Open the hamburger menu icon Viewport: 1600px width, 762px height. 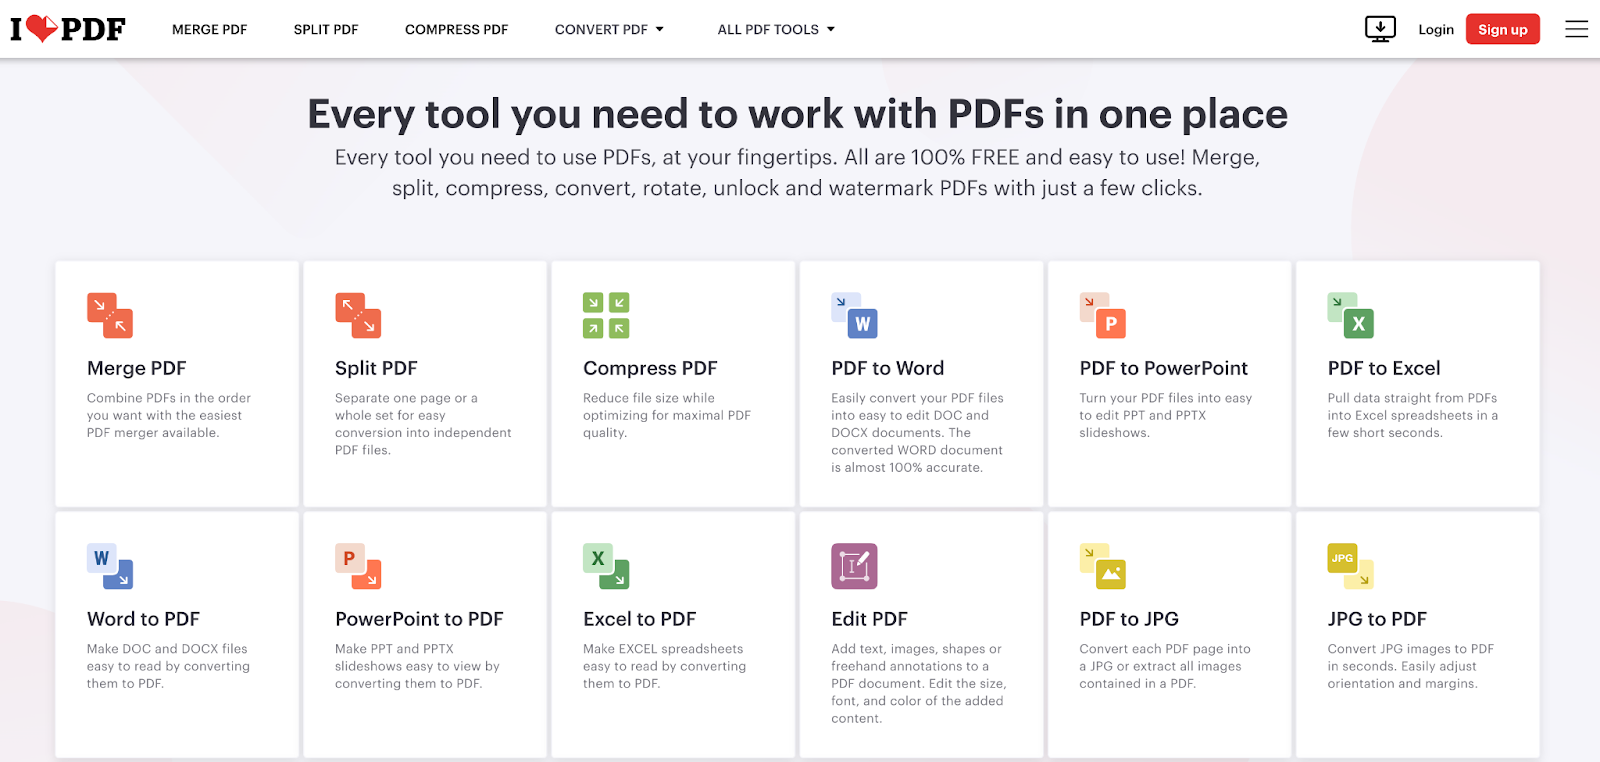1577,29
